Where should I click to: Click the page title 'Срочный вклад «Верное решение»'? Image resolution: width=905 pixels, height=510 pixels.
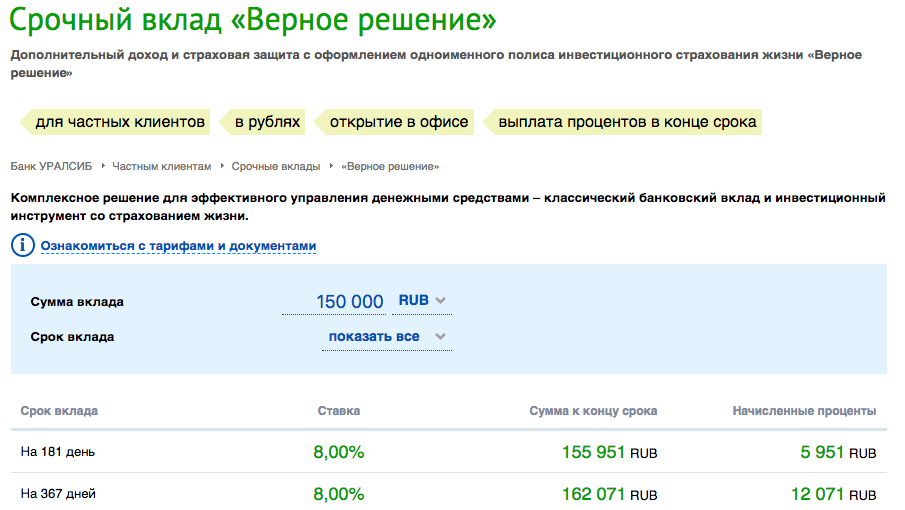[x=253, y=19]
